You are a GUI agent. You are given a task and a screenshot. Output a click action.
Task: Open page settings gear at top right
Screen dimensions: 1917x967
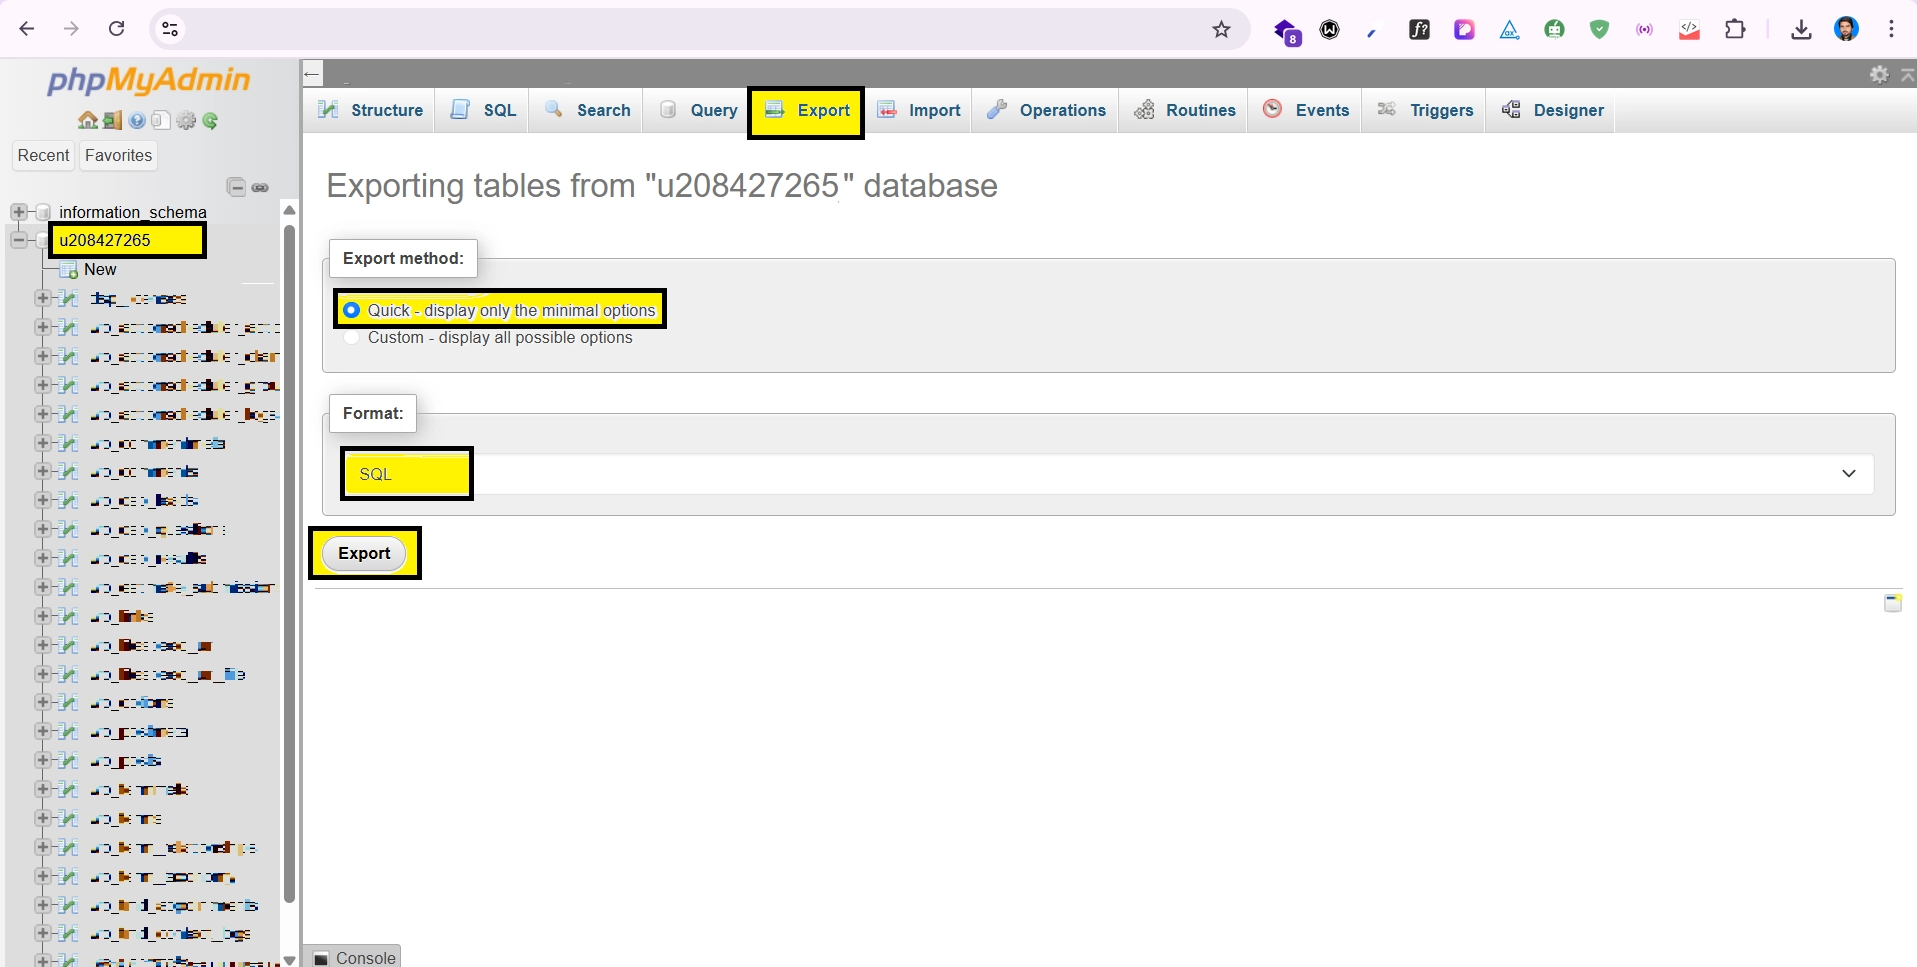1879,75
